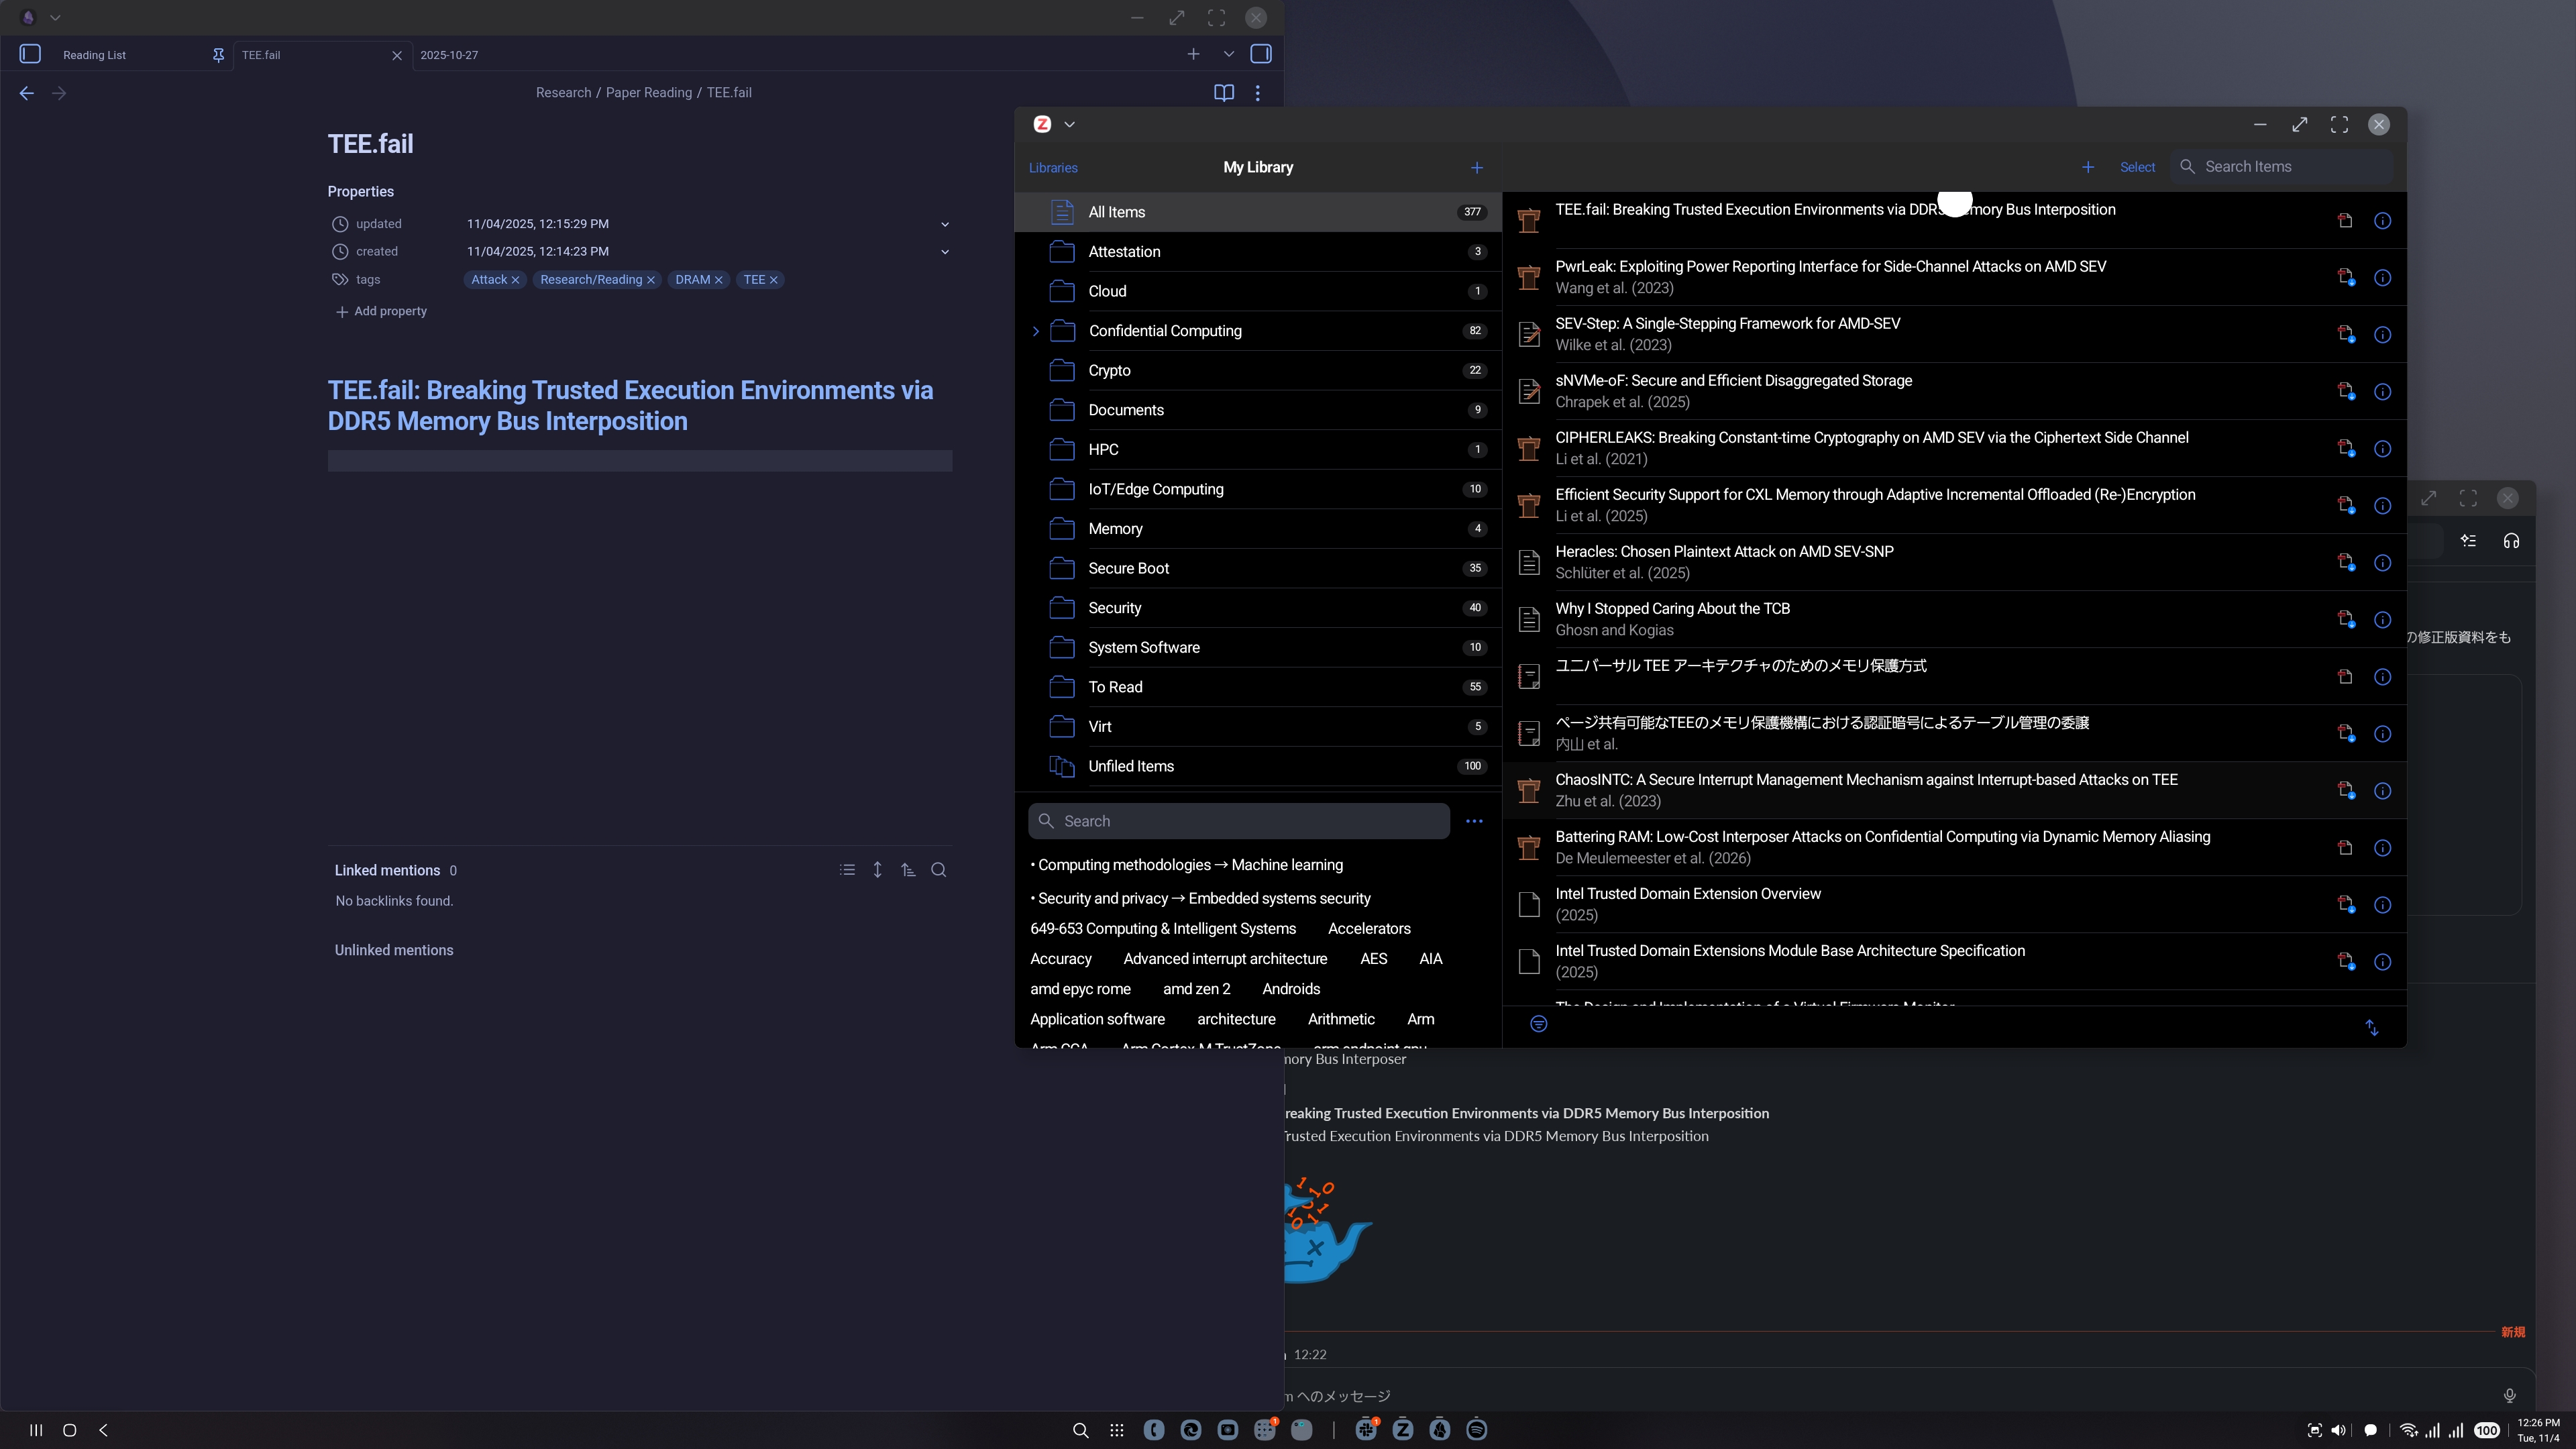The height and width of the screenshot is (1449, 2576).
Task: Go back to Libraries link
Action: [1053, 167]
